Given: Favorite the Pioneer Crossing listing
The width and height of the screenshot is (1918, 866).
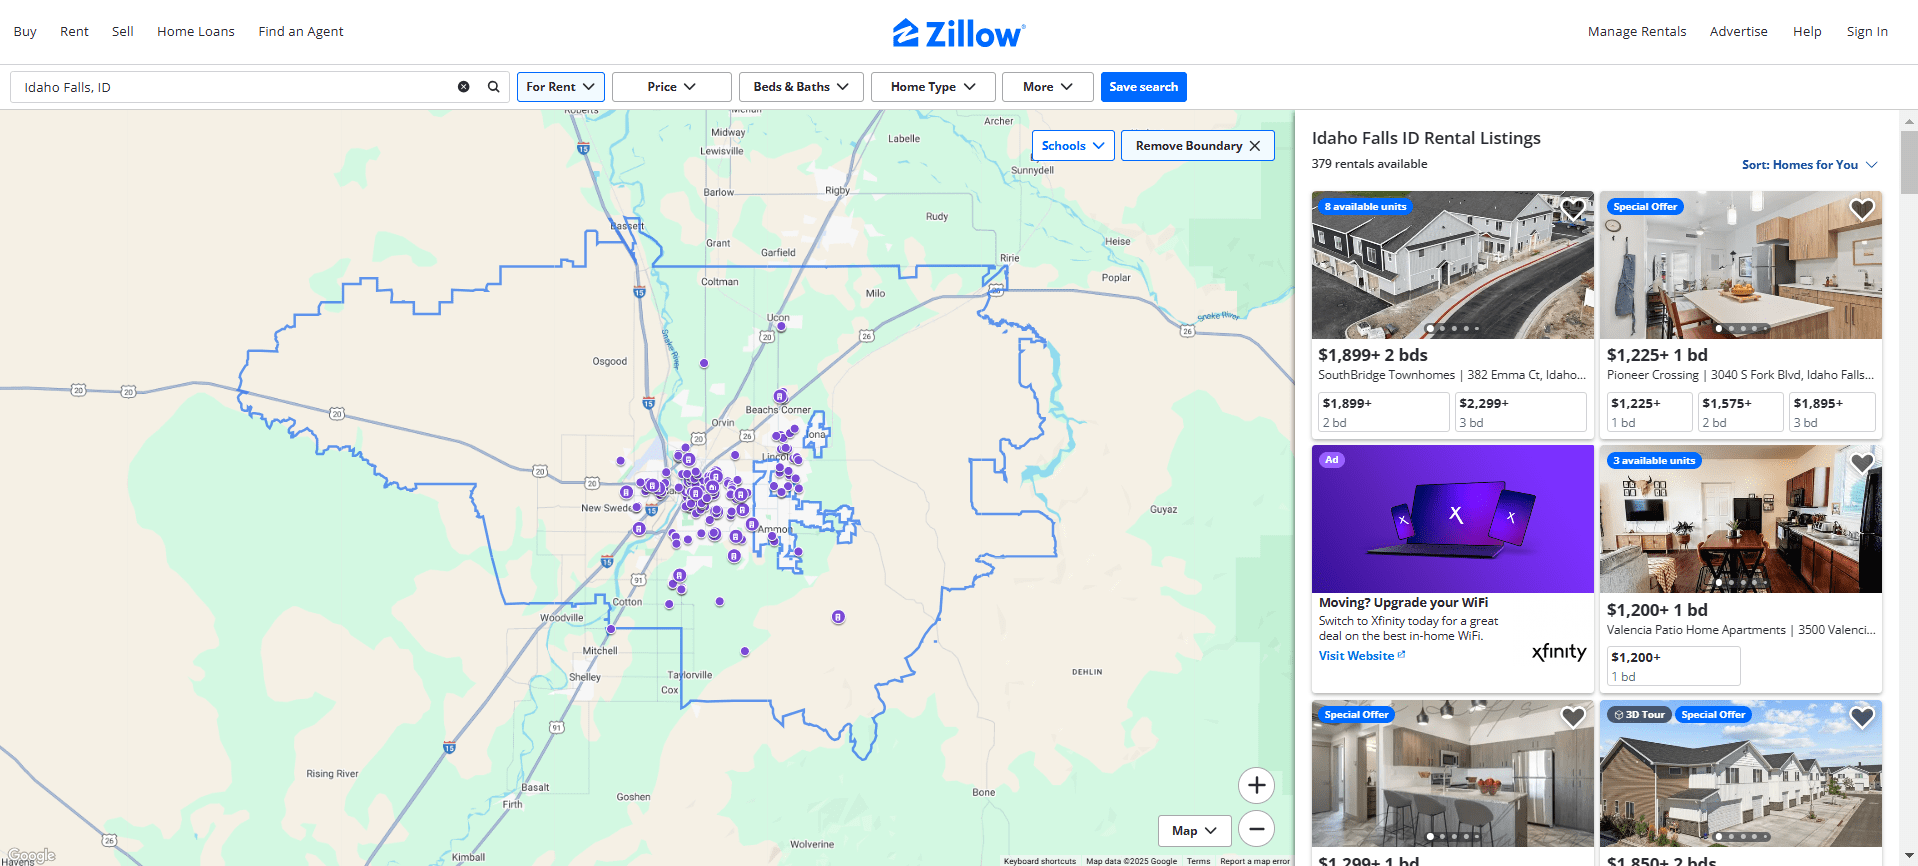Looking at the screenshot, I should click(1862, 209).
